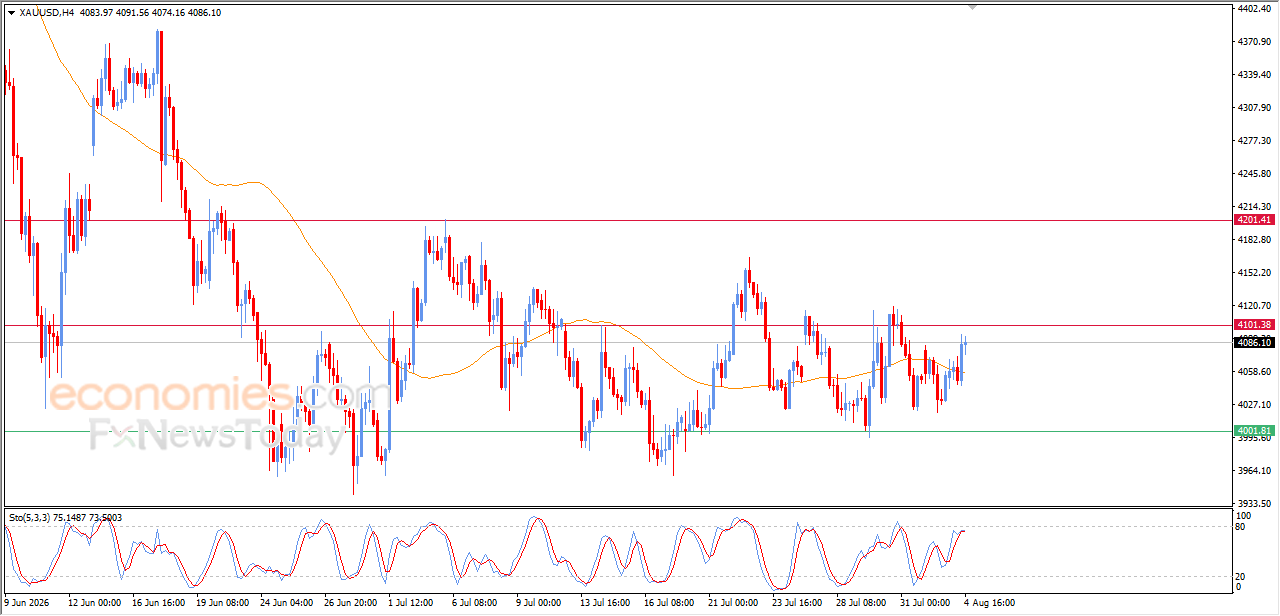Image resolution: width=1280 pixels, height=616 pixels.
Task: Click the 9 Jun 2026 date label
Action: click(x=28, y=603)
